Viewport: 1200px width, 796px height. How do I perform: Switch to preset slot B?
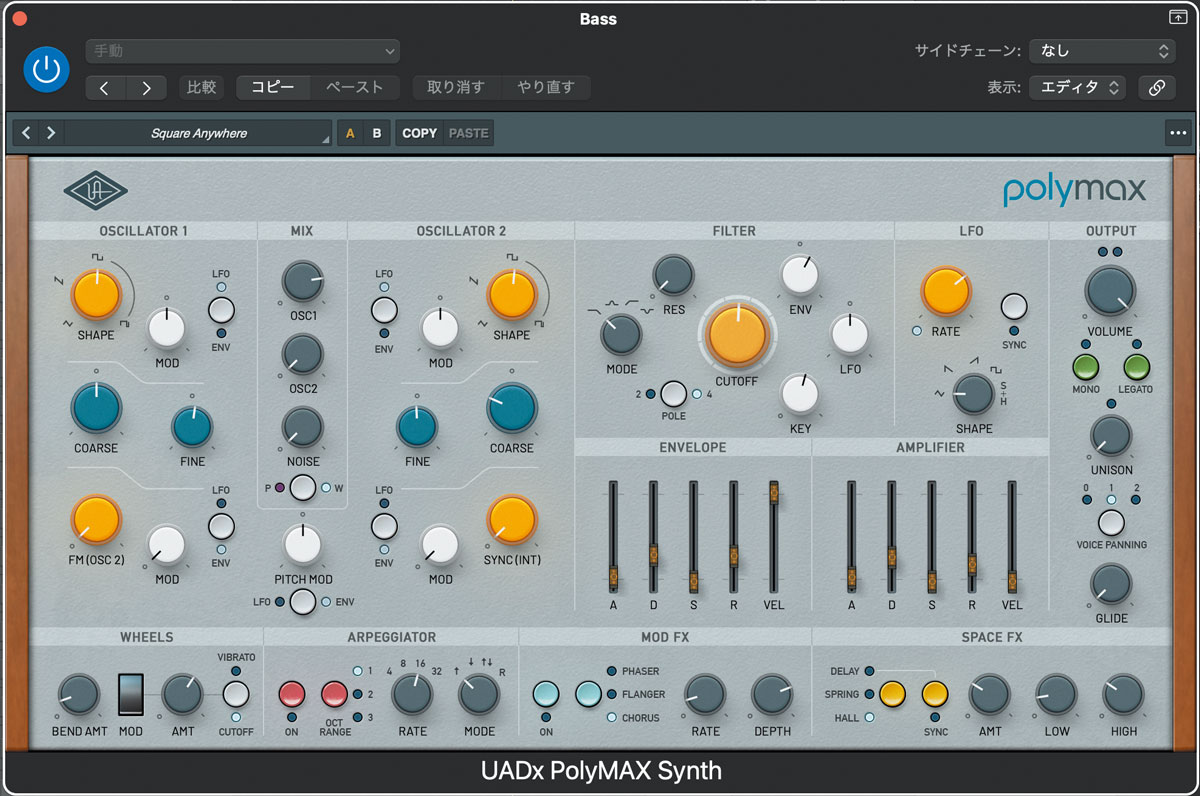(377, 133)
